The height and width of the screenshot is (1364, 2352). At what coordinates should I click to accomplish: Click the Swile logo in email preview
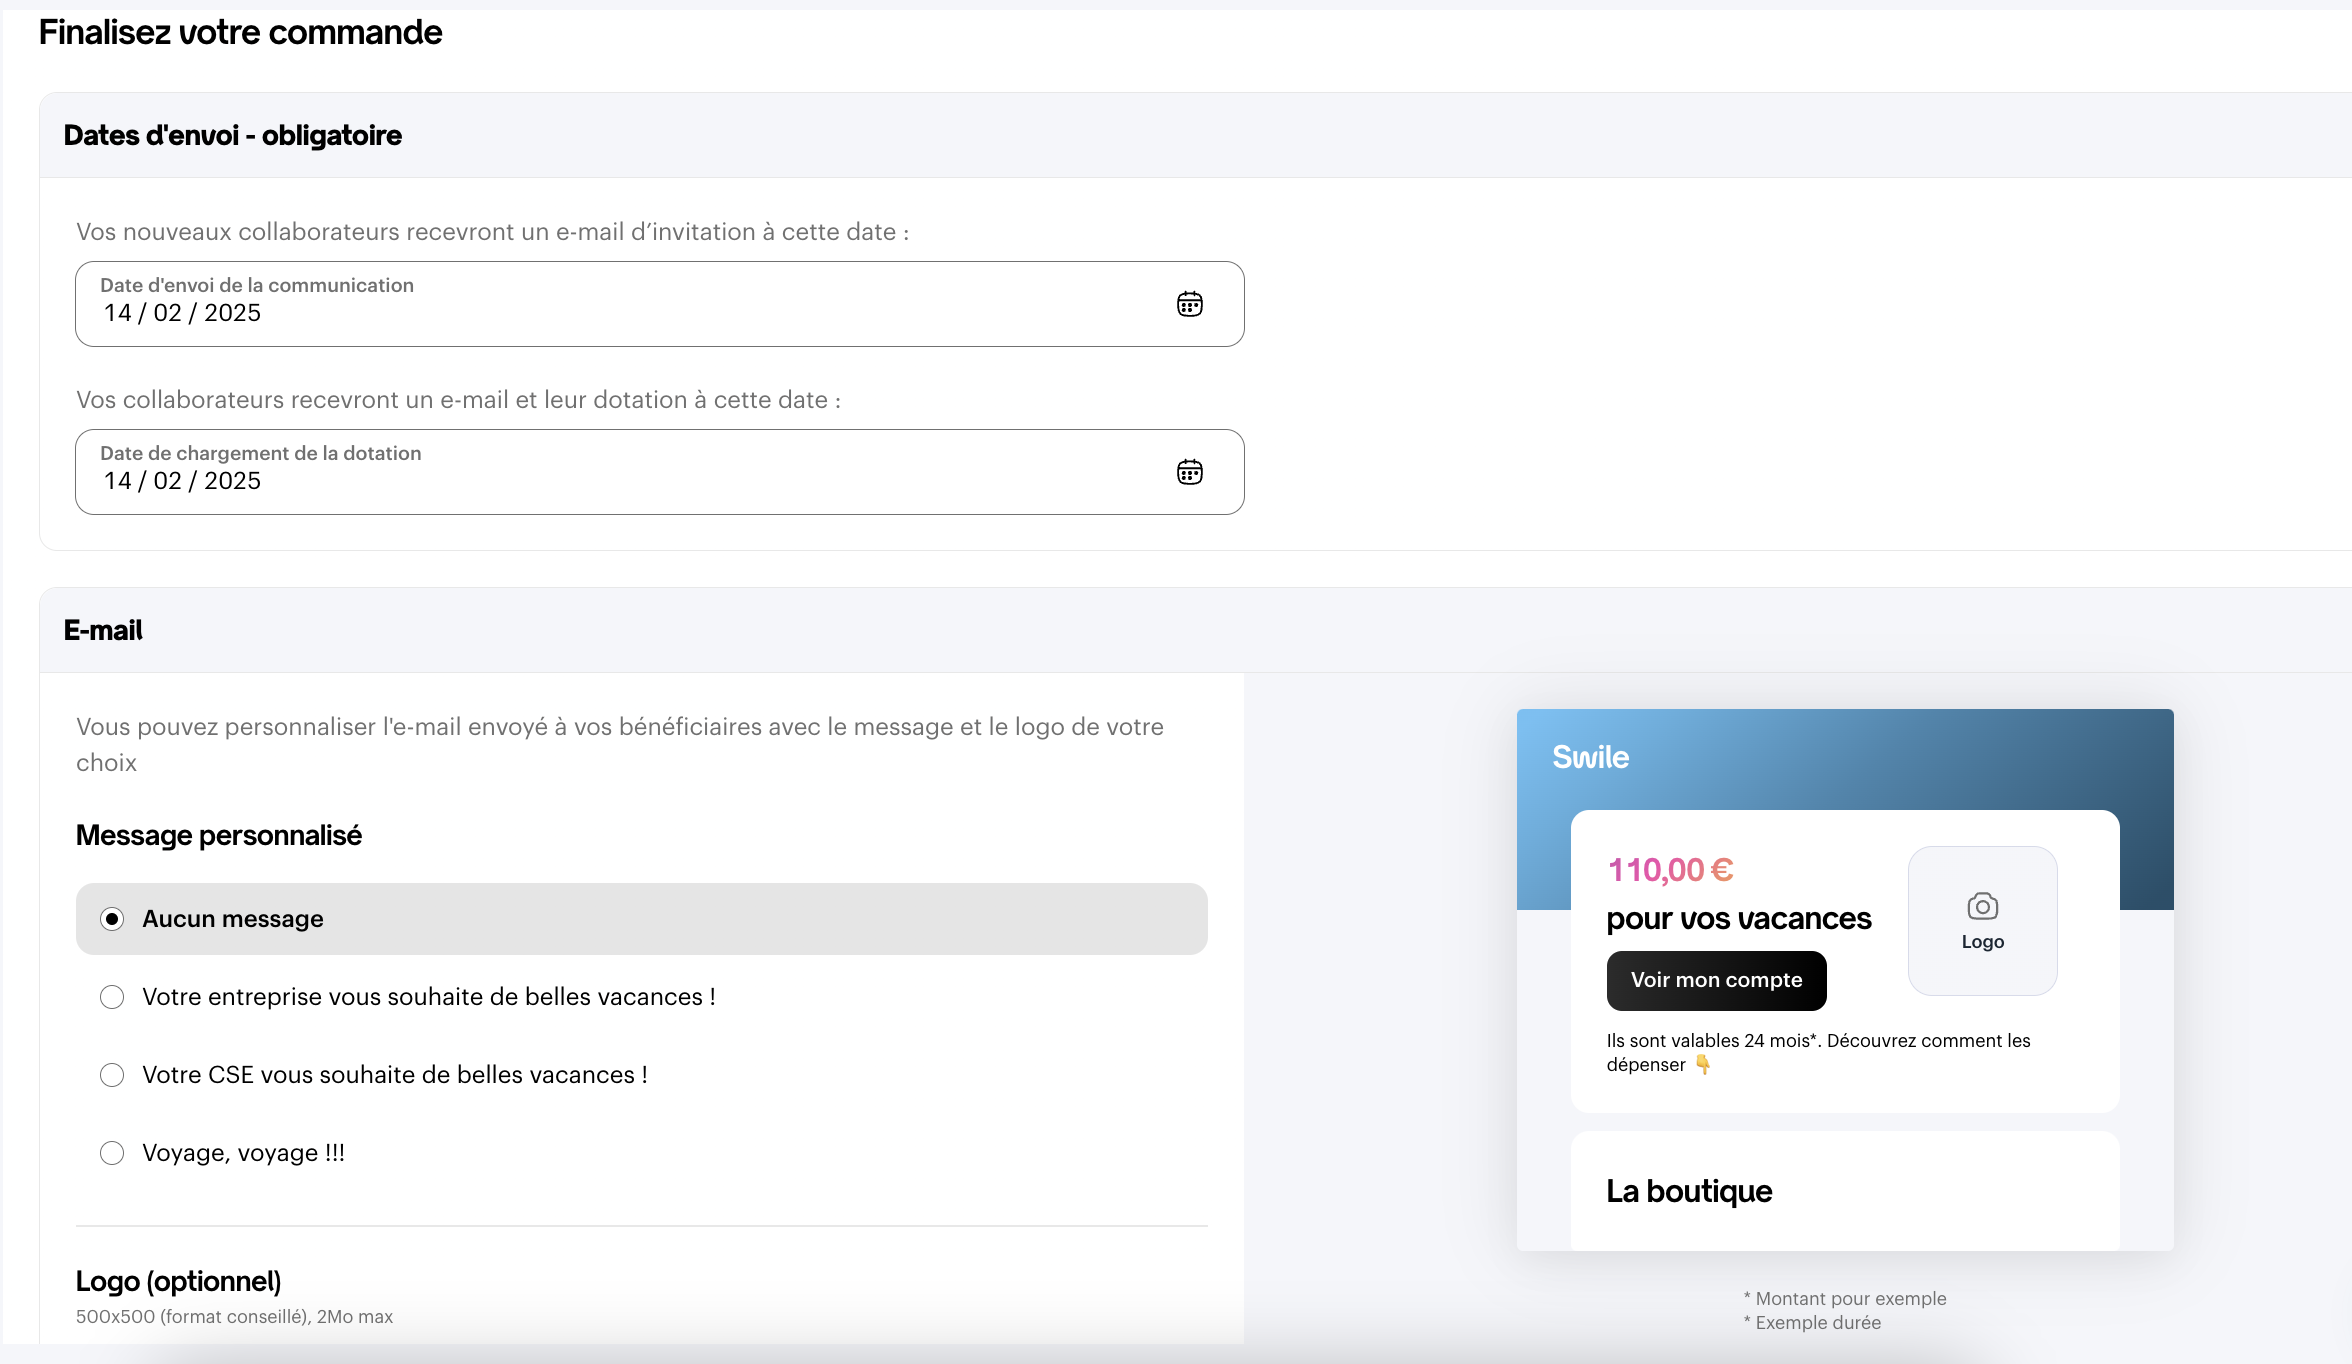tap(1590, 757)
